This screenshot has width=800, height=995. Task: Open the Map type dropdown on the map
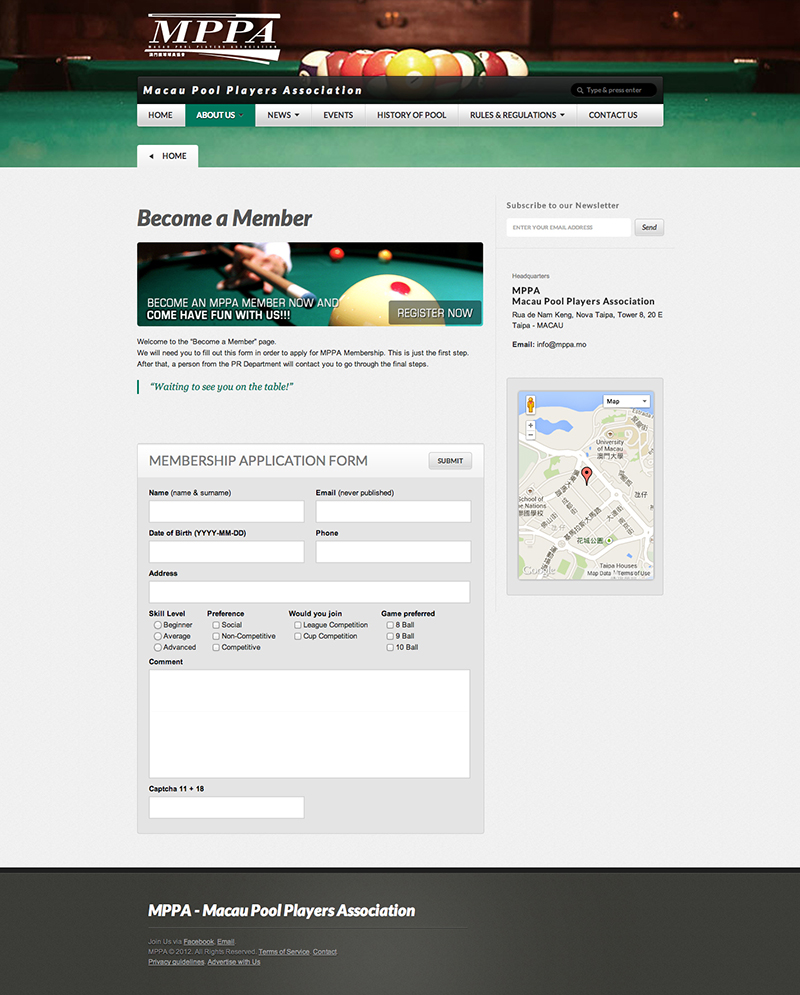(627, 401)
